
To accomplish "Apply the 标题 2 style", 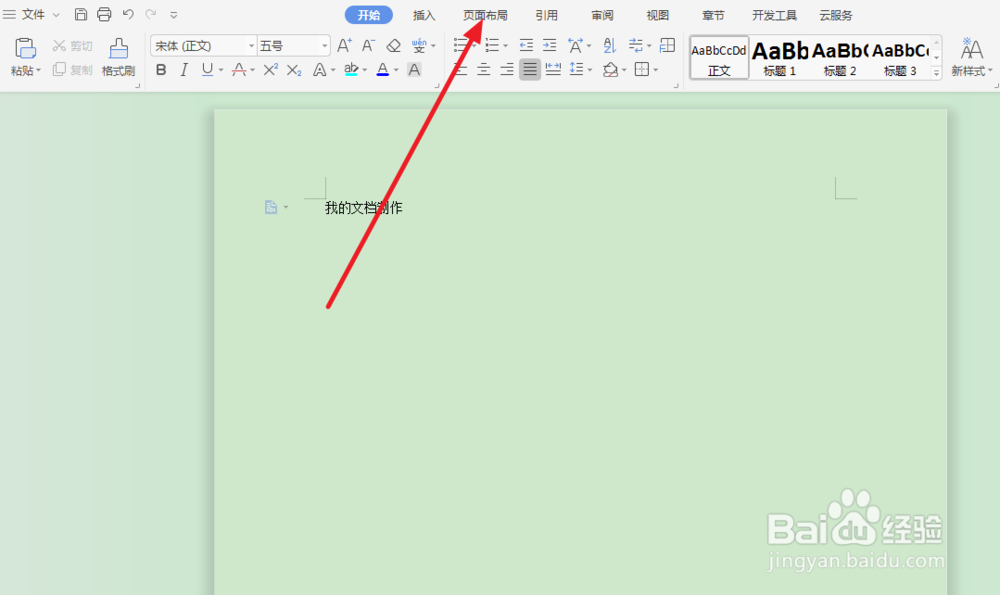I will pyautogui.click(x=839, y=57).
